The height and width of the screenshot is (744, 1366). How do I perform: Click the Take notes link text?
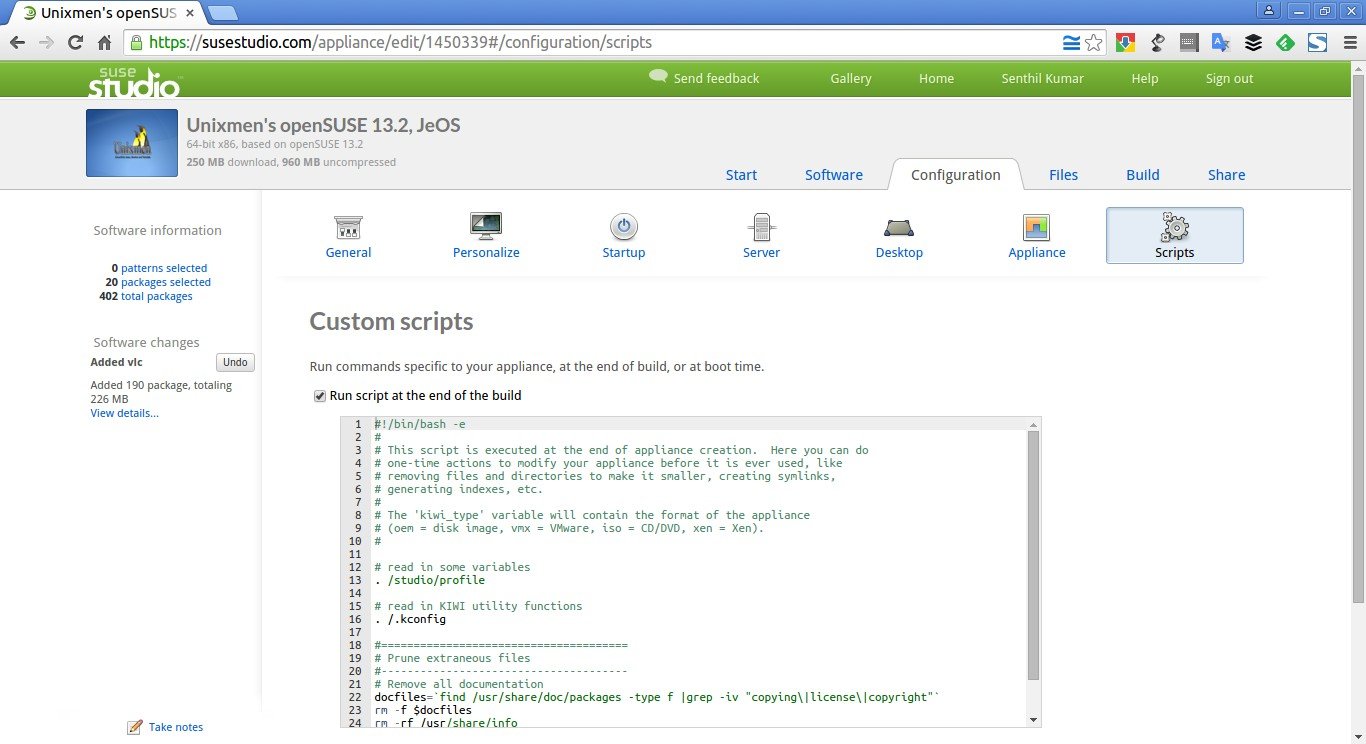176,727
